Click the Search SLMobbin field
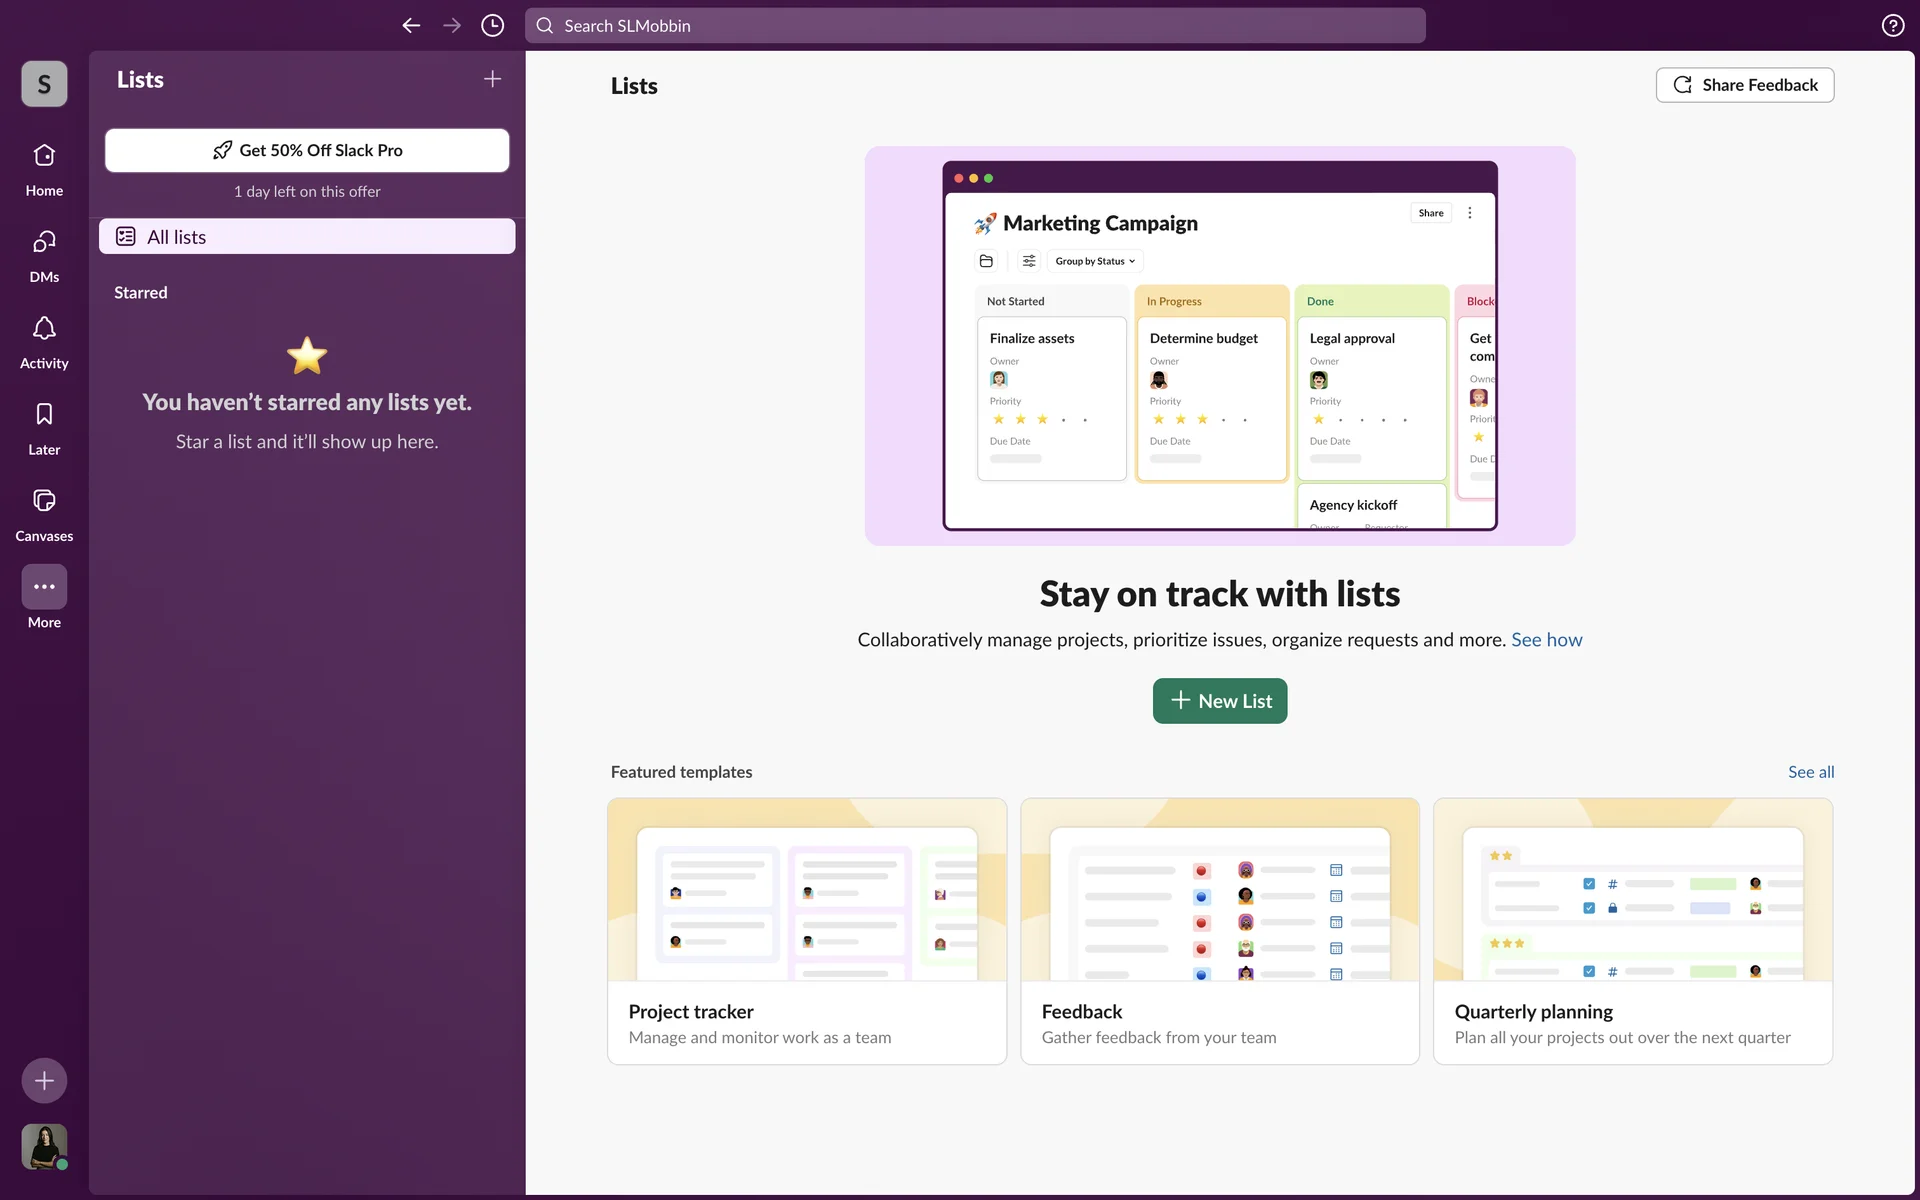The width and height of the screenshot is (1920, 1200). pyautogui.click(x=975, y=26)
